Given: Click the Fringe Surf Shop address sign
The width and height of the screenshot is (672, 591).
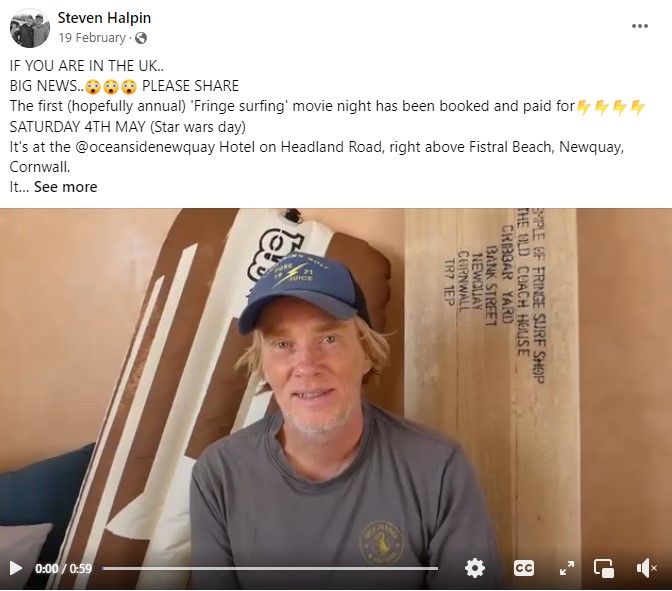Looking at the screenshot, I should 494,296.
